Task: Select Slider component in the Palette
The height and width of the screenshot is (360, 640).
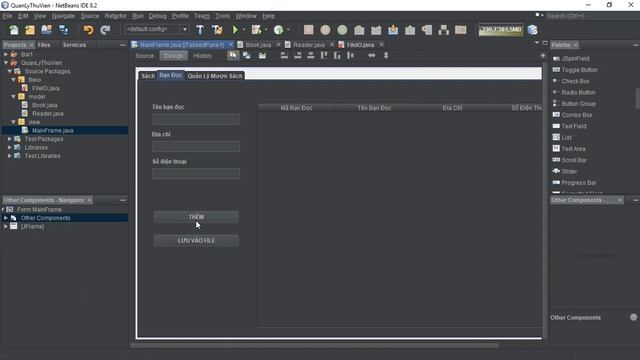Action: point(569,171)
